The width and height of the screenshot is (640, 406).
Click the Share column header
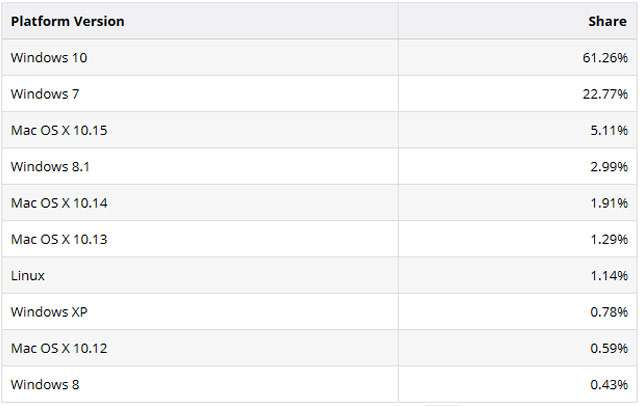pyautogui.click(x=607, y=21)
